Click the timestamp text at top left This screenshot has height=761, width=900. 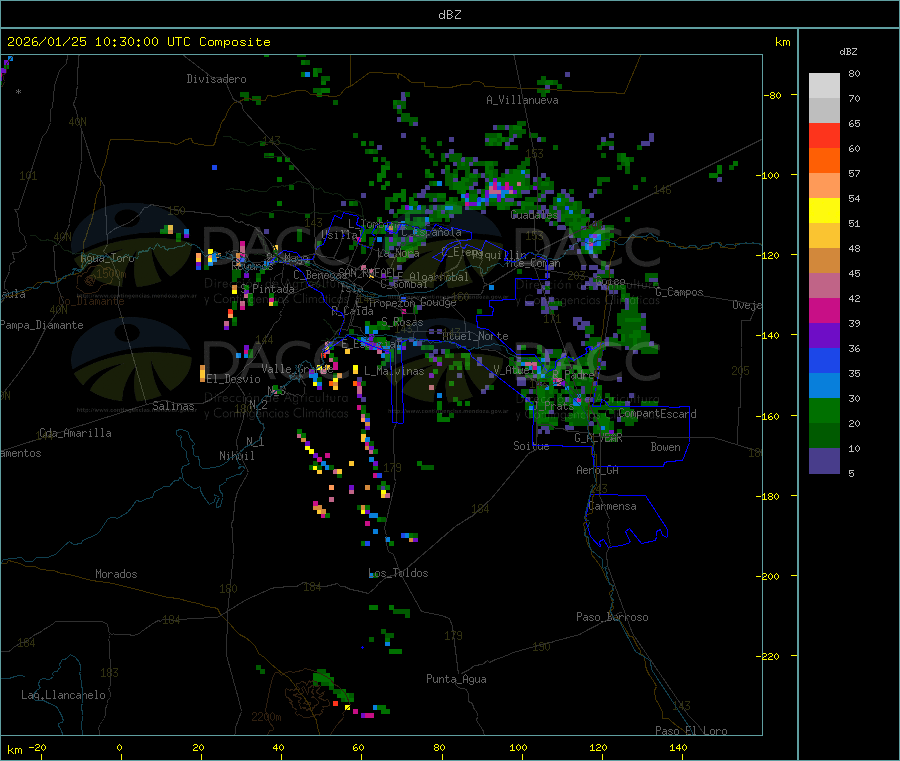click(x=139, y=42)
